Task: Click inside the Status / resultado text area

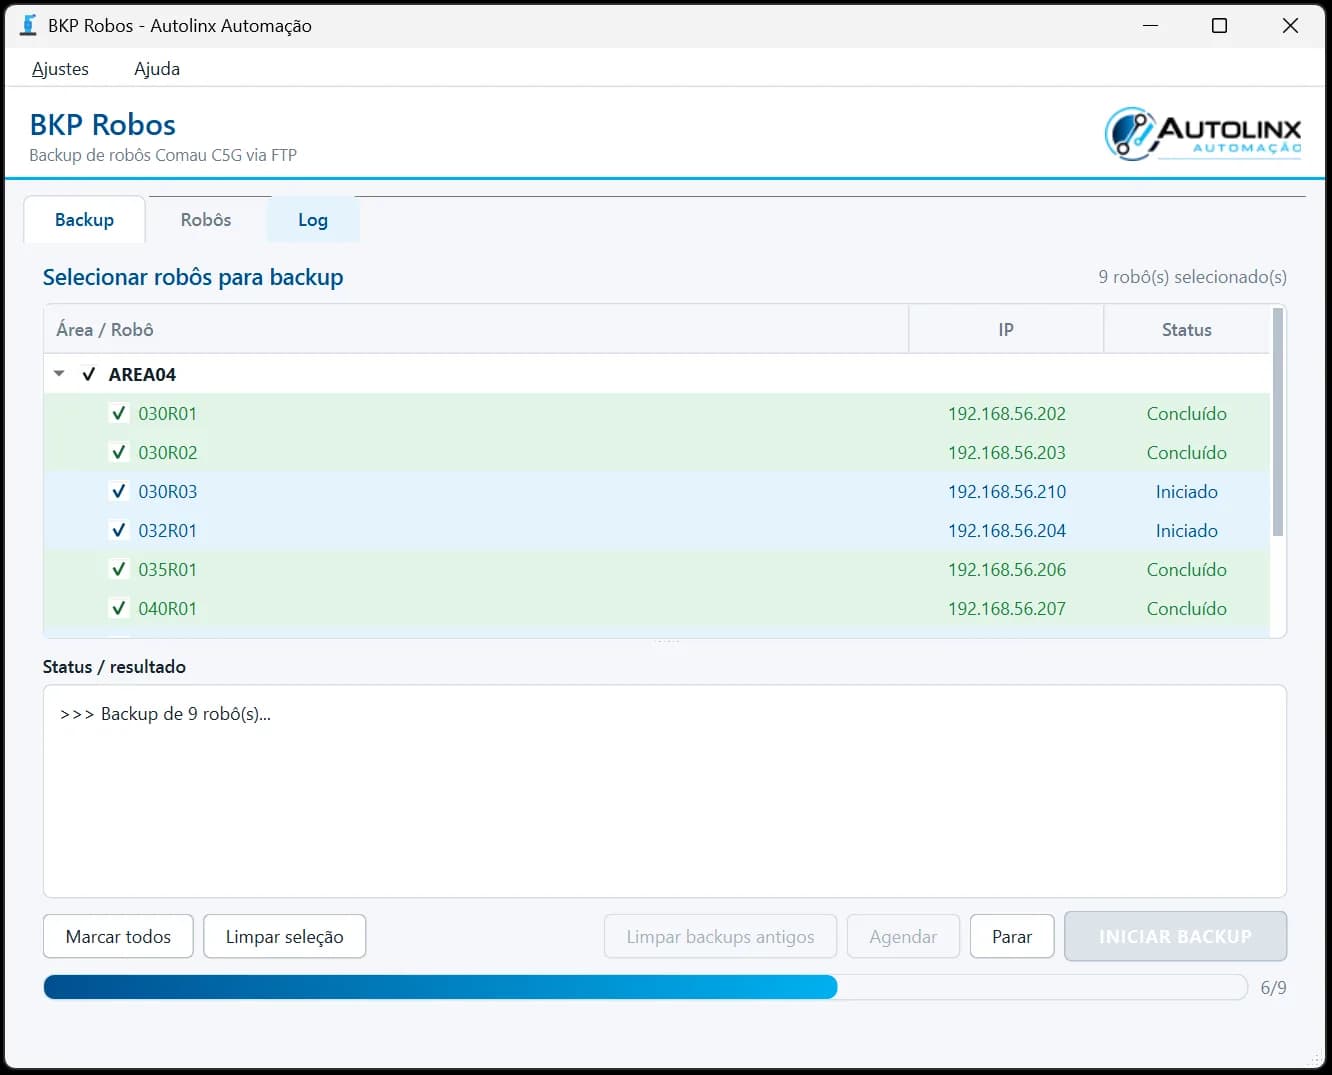Action: [x=664, y=791]
